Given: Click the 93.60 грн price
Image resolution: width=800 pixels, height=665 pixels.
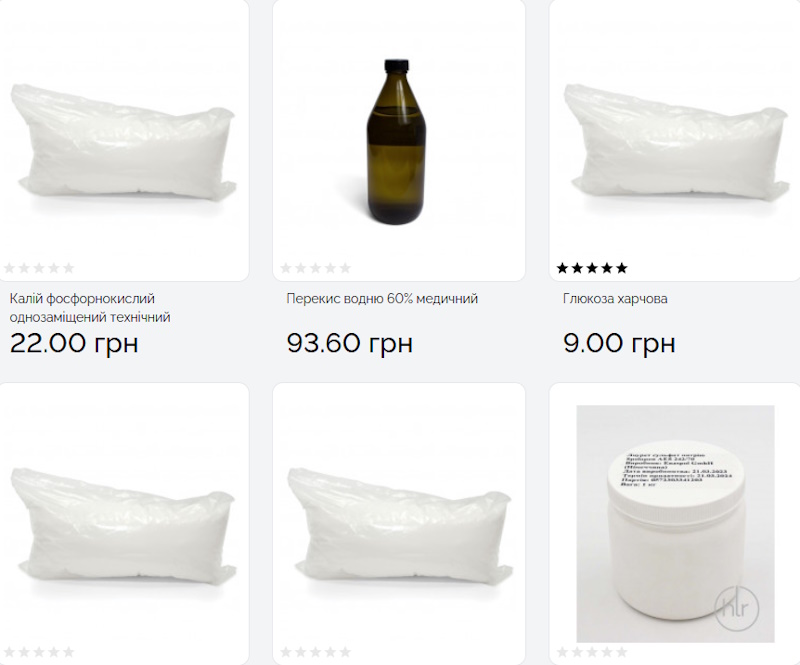Looking at the screenshot, I should click(349, 343).
